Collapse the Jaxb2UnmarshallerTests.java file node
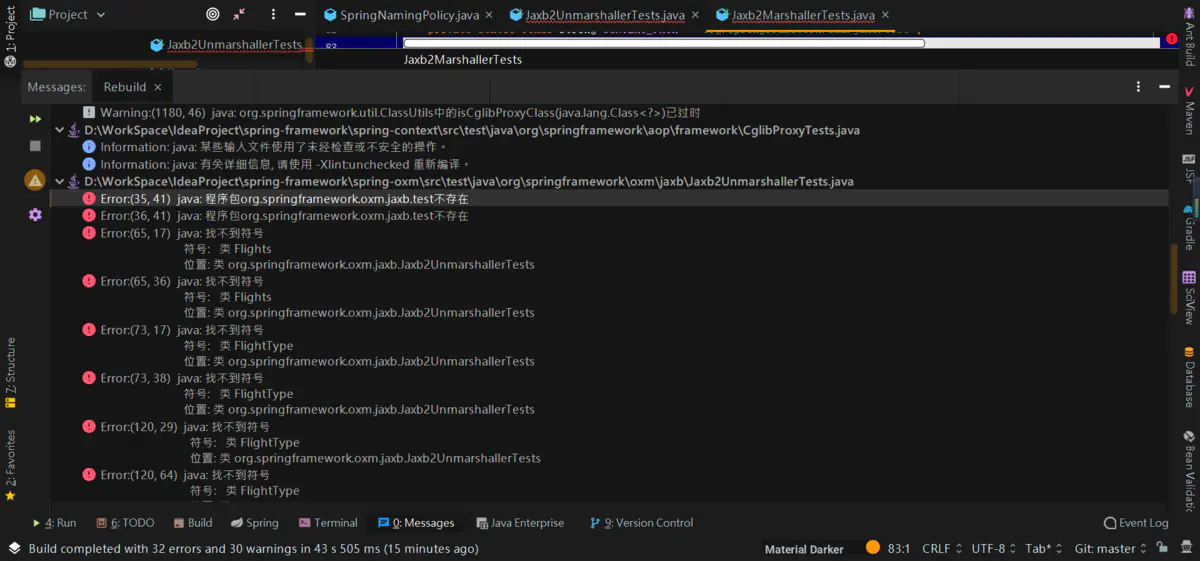The image size is (1200, 561). pyautogui.click(x=60, y=181)
